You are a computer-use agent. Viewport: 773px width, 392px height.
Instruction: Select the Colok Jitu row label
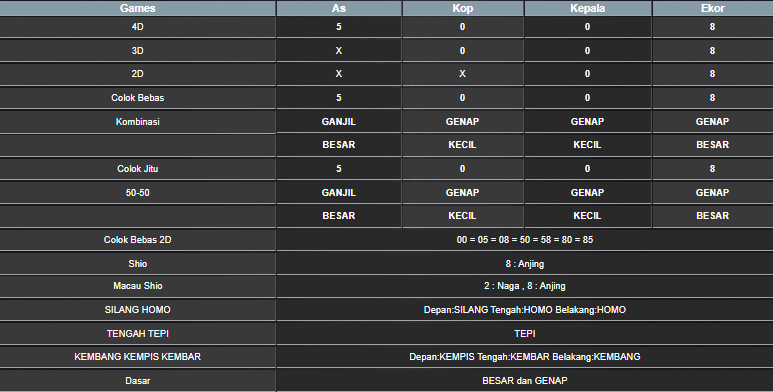pos(138,169)
